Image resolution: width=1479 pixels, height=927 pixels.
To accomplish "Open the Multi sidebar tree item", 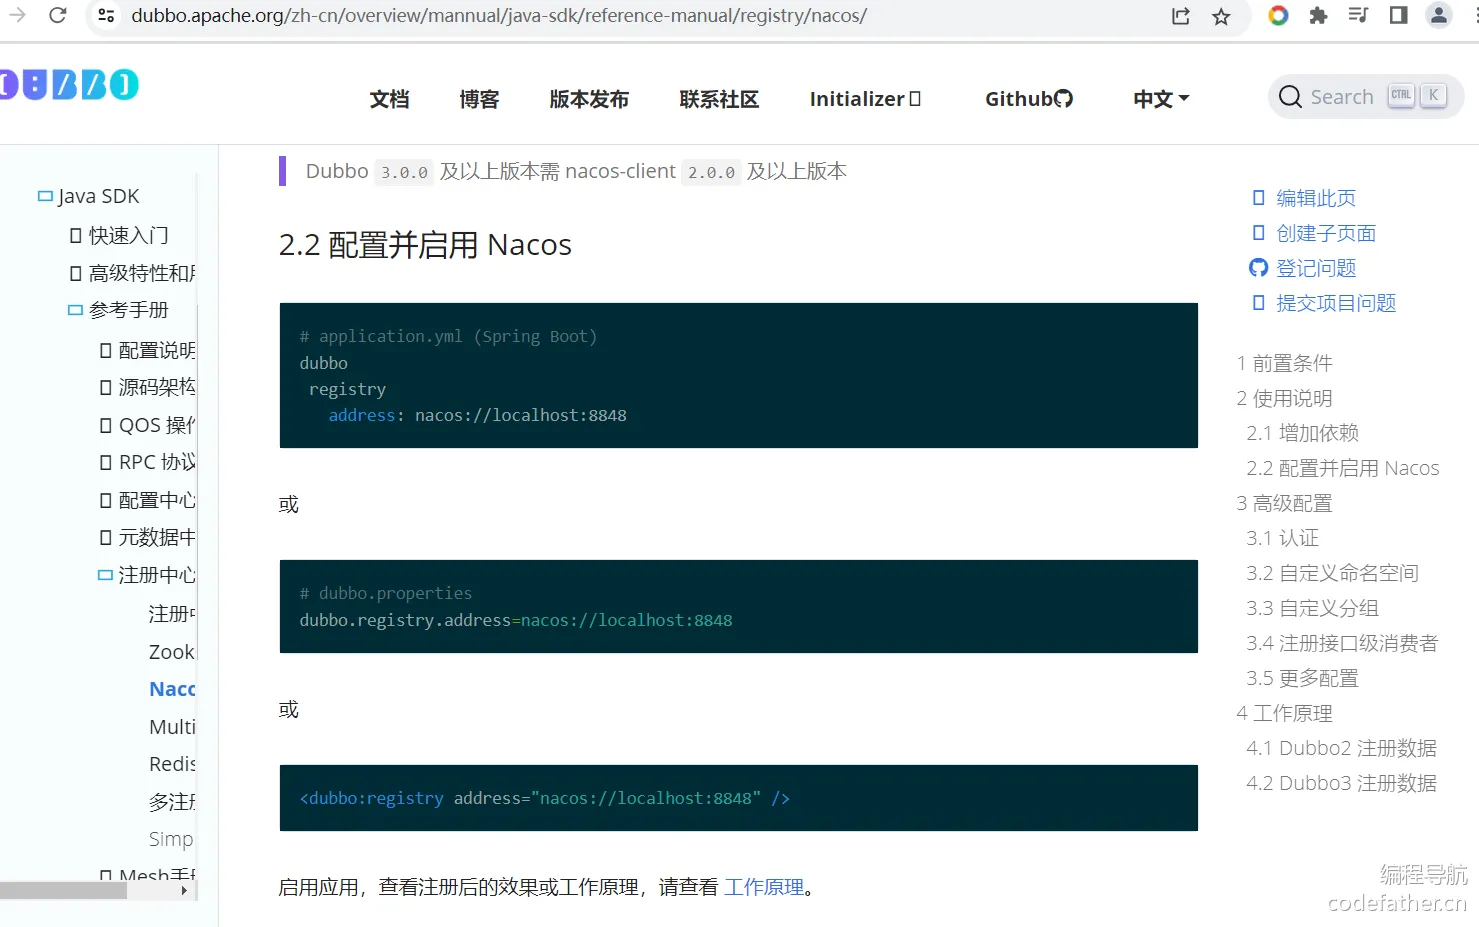I will pos(172,727).
